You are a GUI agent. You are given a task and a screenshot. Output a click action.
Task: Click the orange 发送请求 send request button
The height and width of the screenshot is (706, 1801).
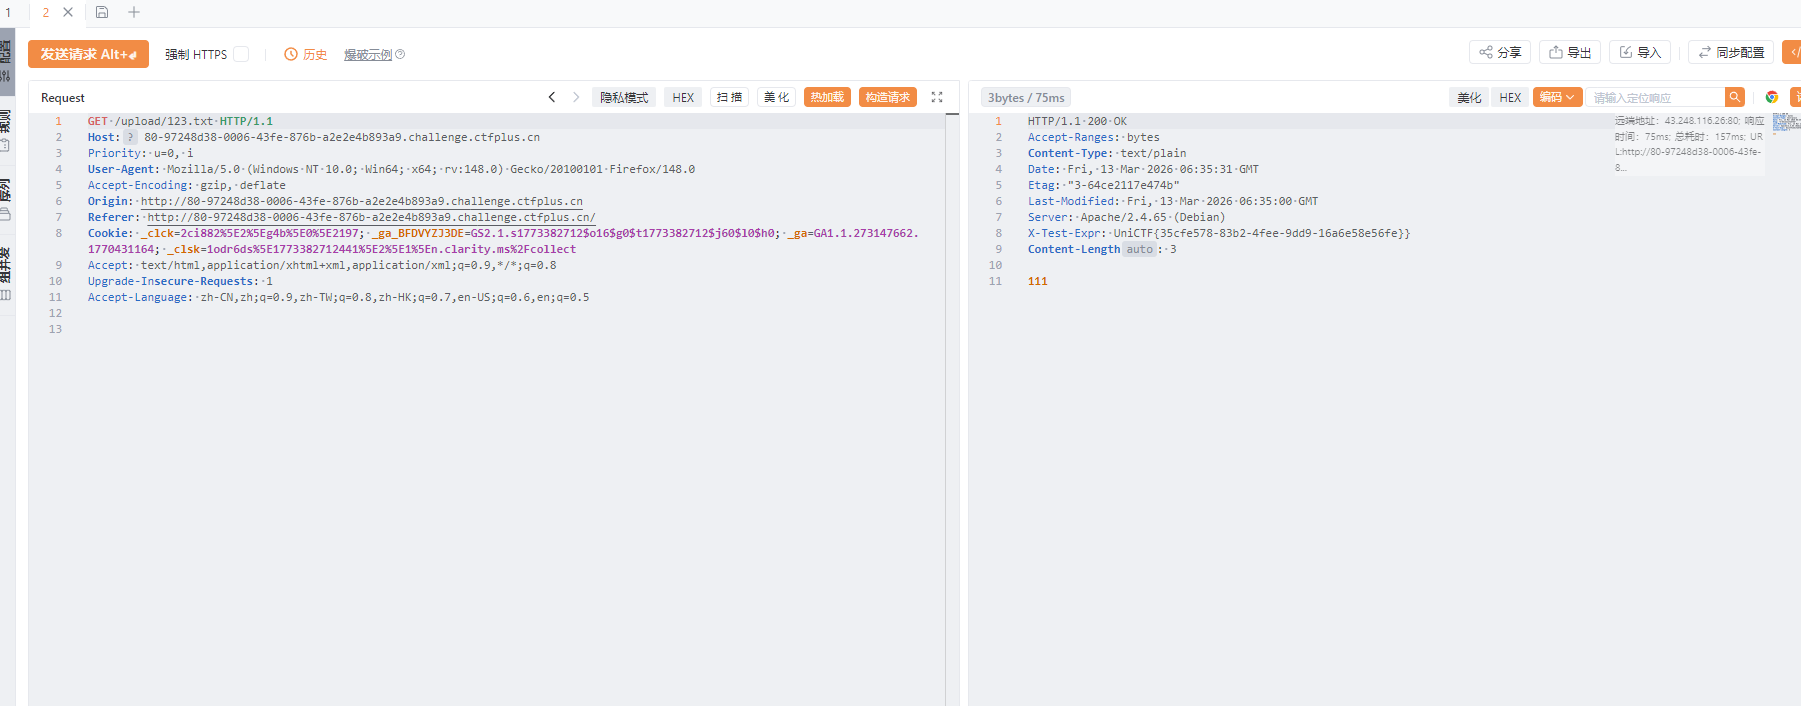[x=88, y=54]
